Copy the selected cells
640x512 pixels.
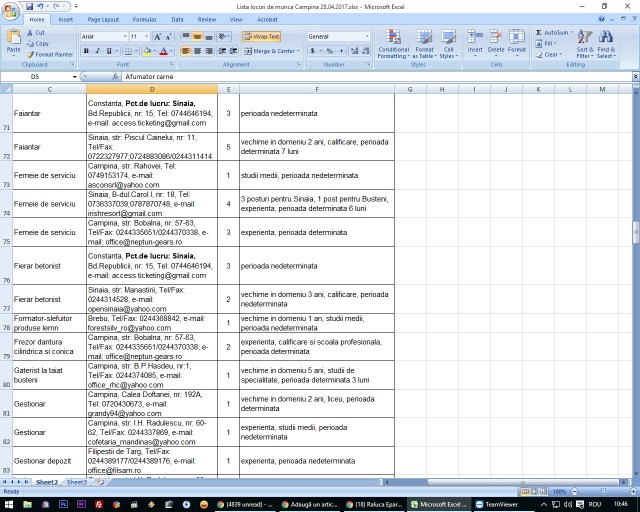pyautogui.click(x=38, y=44)
